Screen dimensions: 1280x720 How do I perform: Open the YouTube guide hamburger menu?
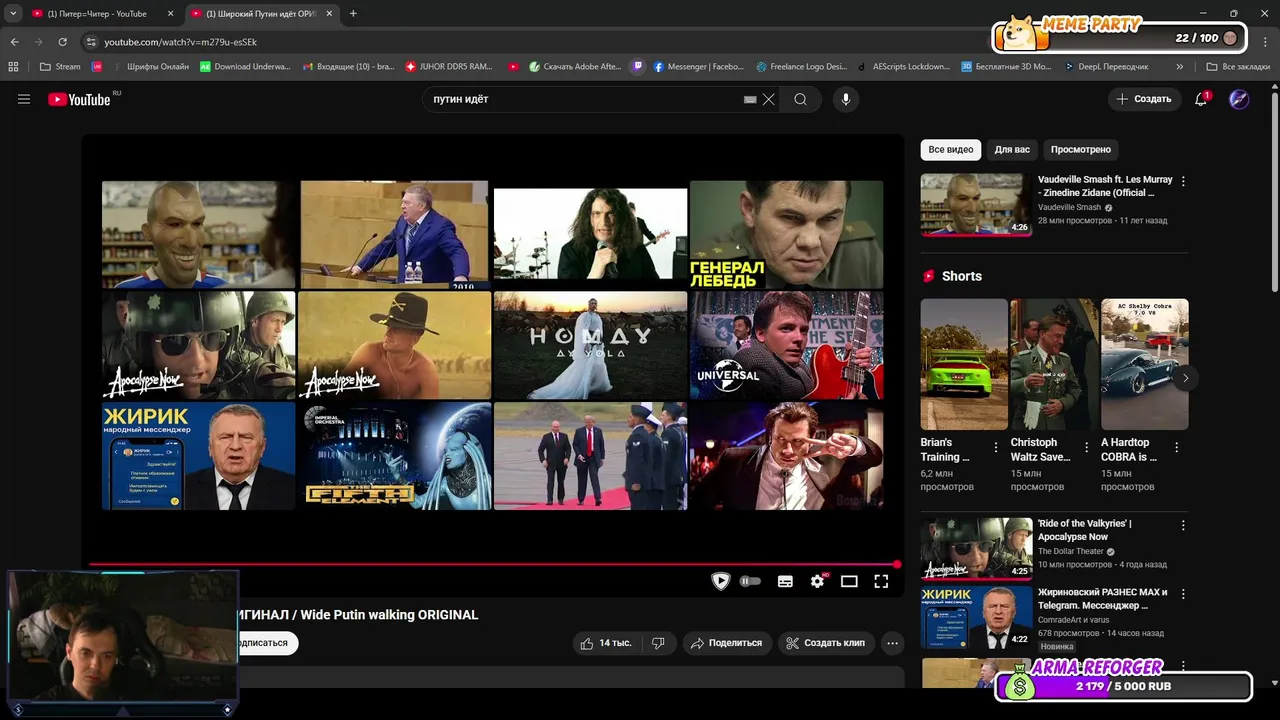click(x=24, y=99)
